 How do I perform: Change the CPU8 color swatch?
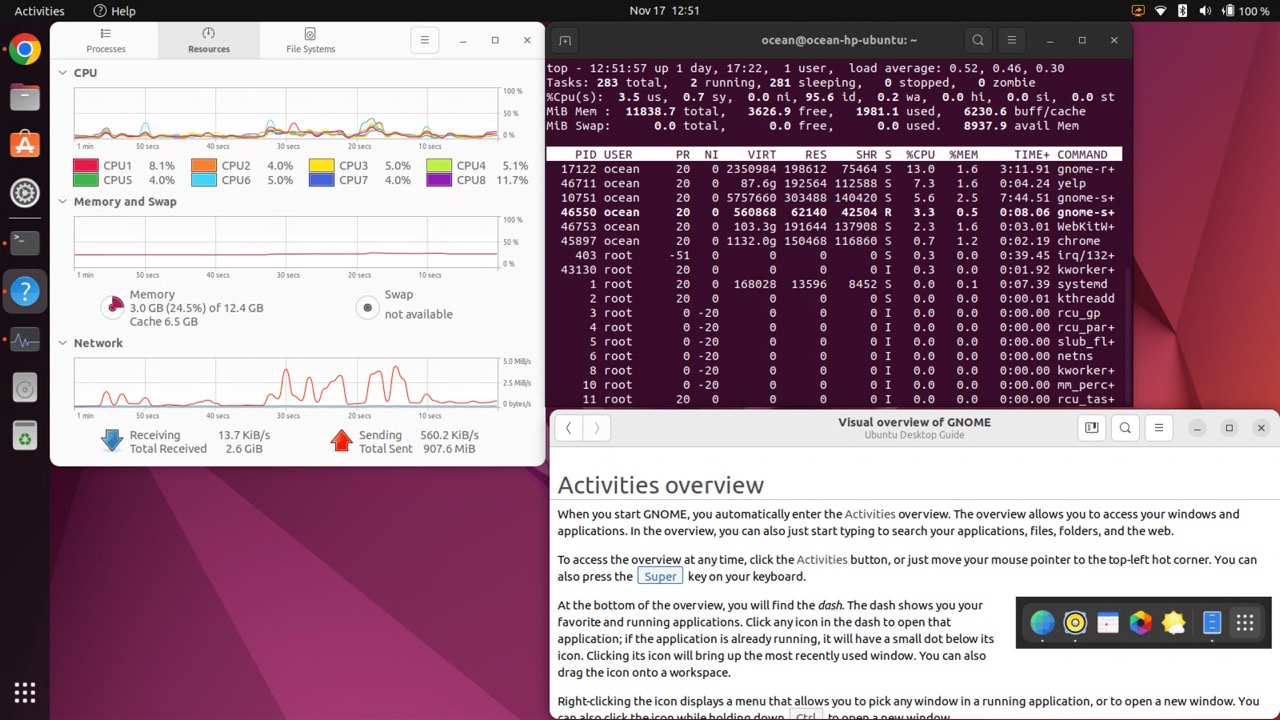pyautogui.click(x=439, y=180)
